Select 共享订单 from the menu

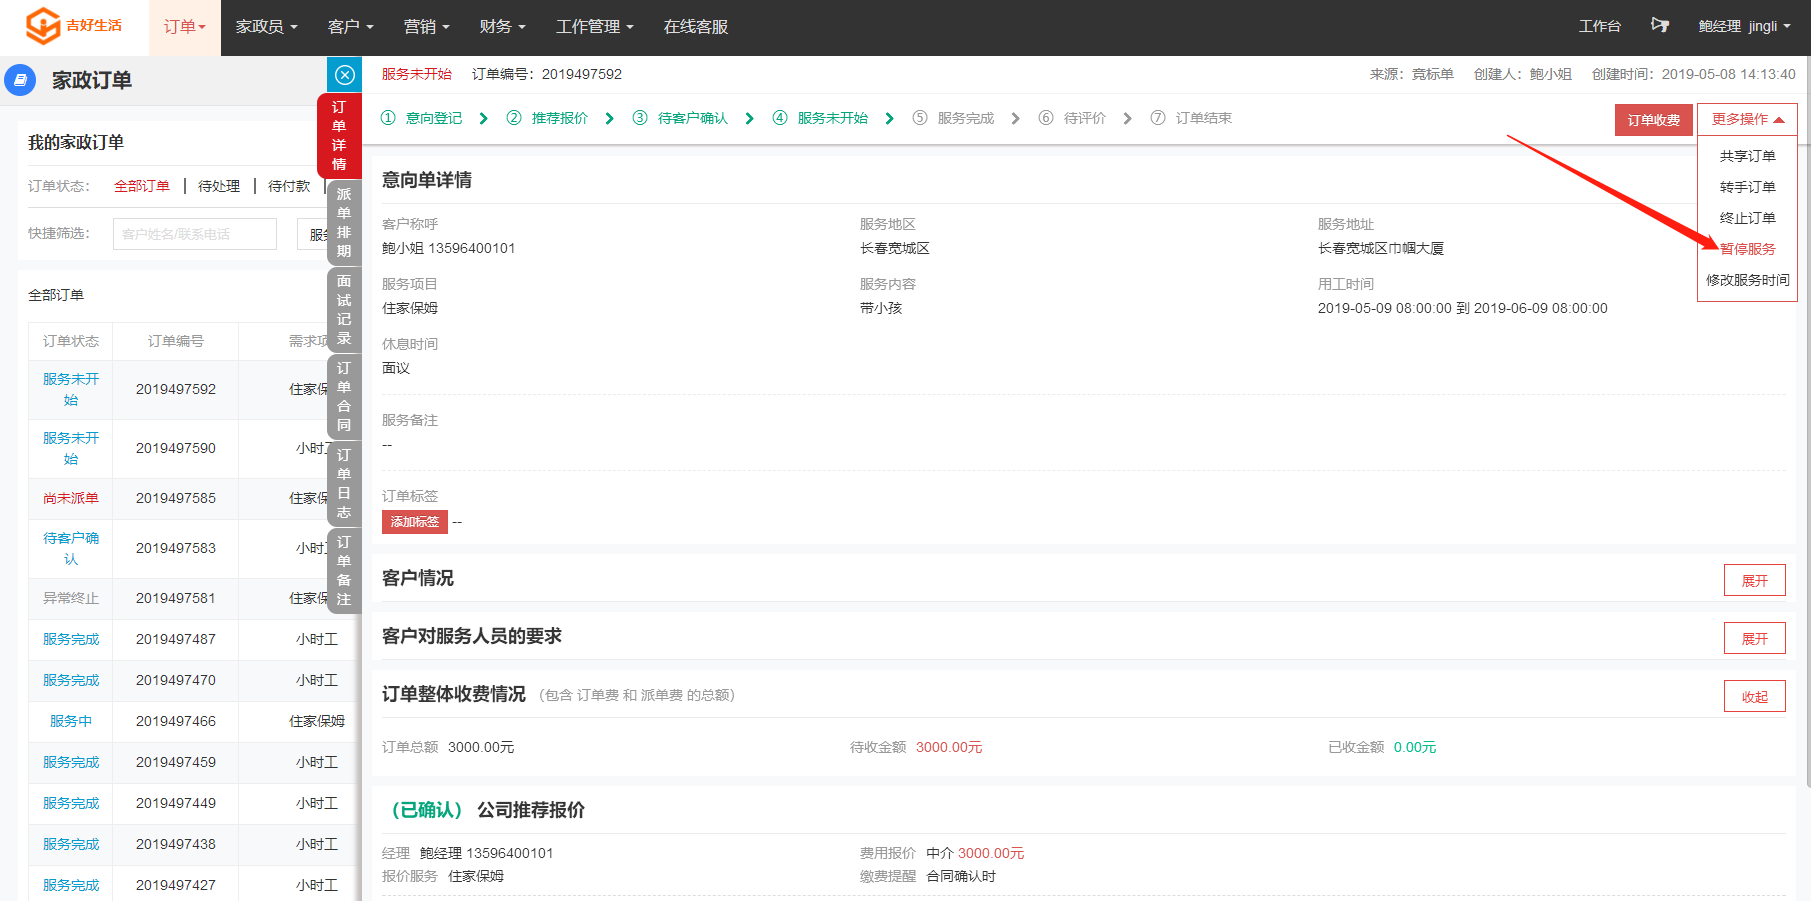click(1747, 156)
